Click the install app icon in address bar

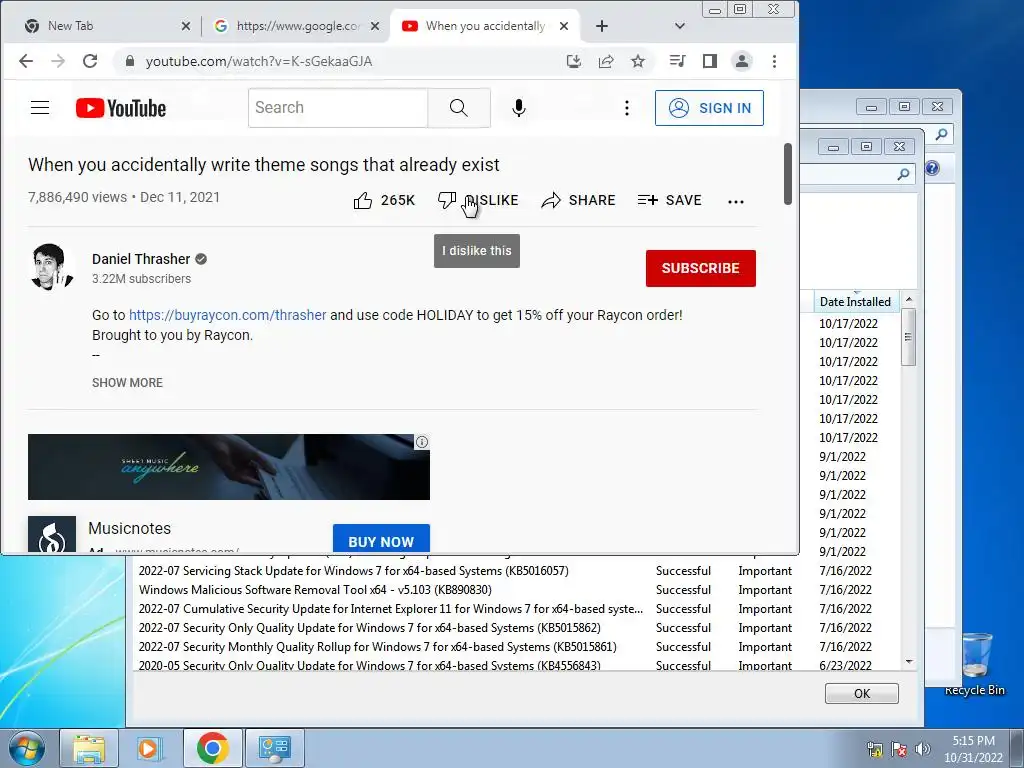click(573, 61)
